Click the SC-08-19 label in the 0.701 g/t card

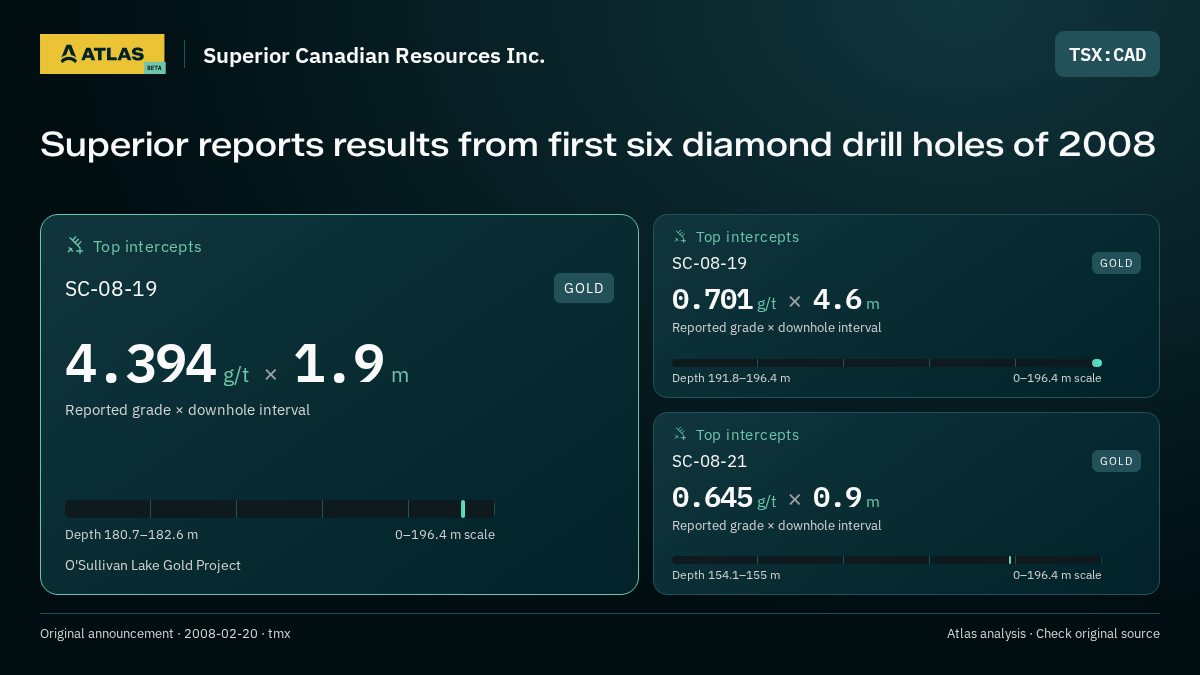tap(709, 263)
